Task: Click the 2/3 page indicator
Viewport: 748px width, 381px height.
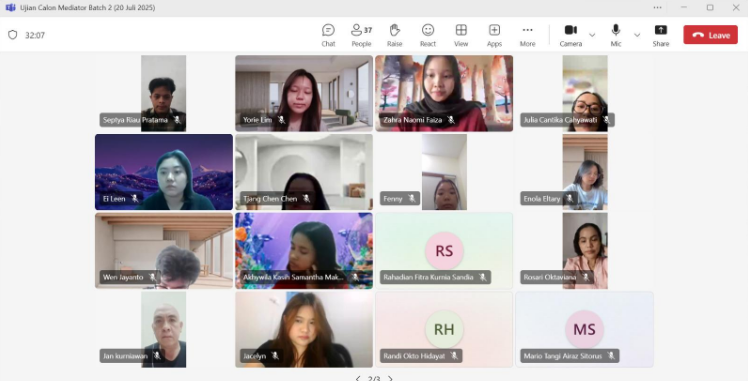Action: point(374,379)
